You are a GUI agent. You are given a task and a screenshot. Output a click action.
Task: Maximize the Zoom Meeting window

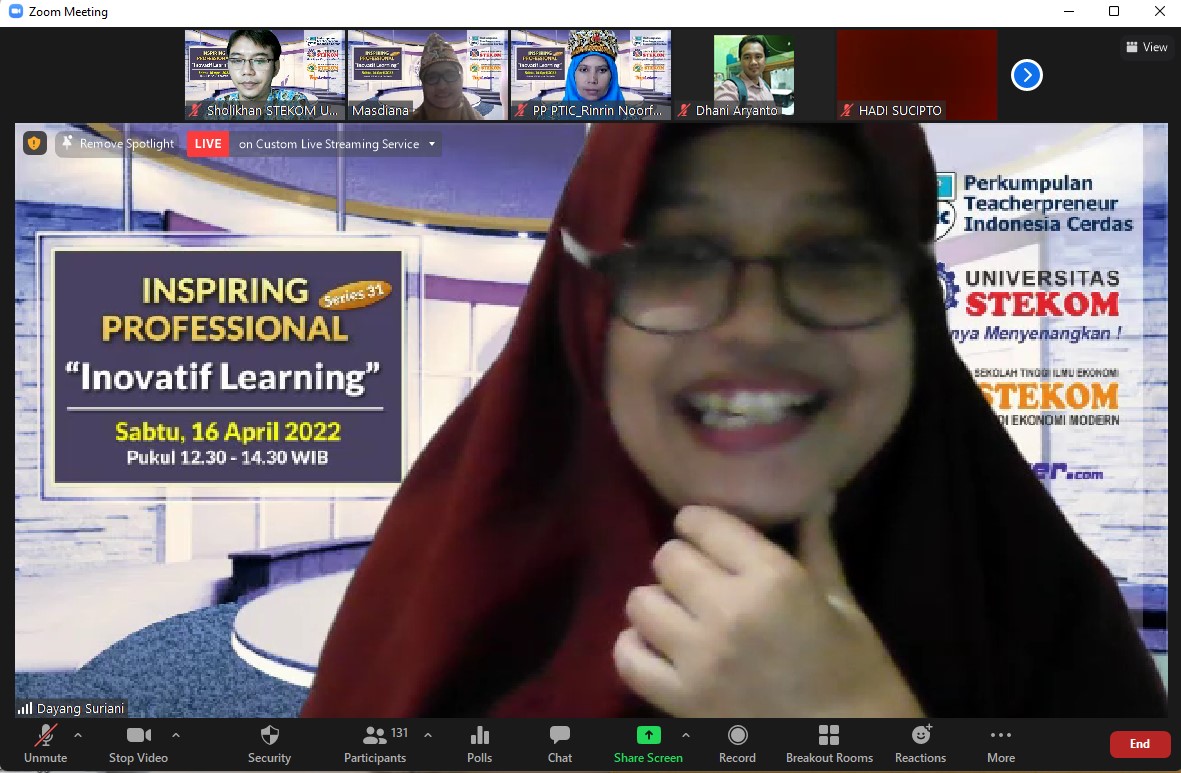click(1114, 11)
